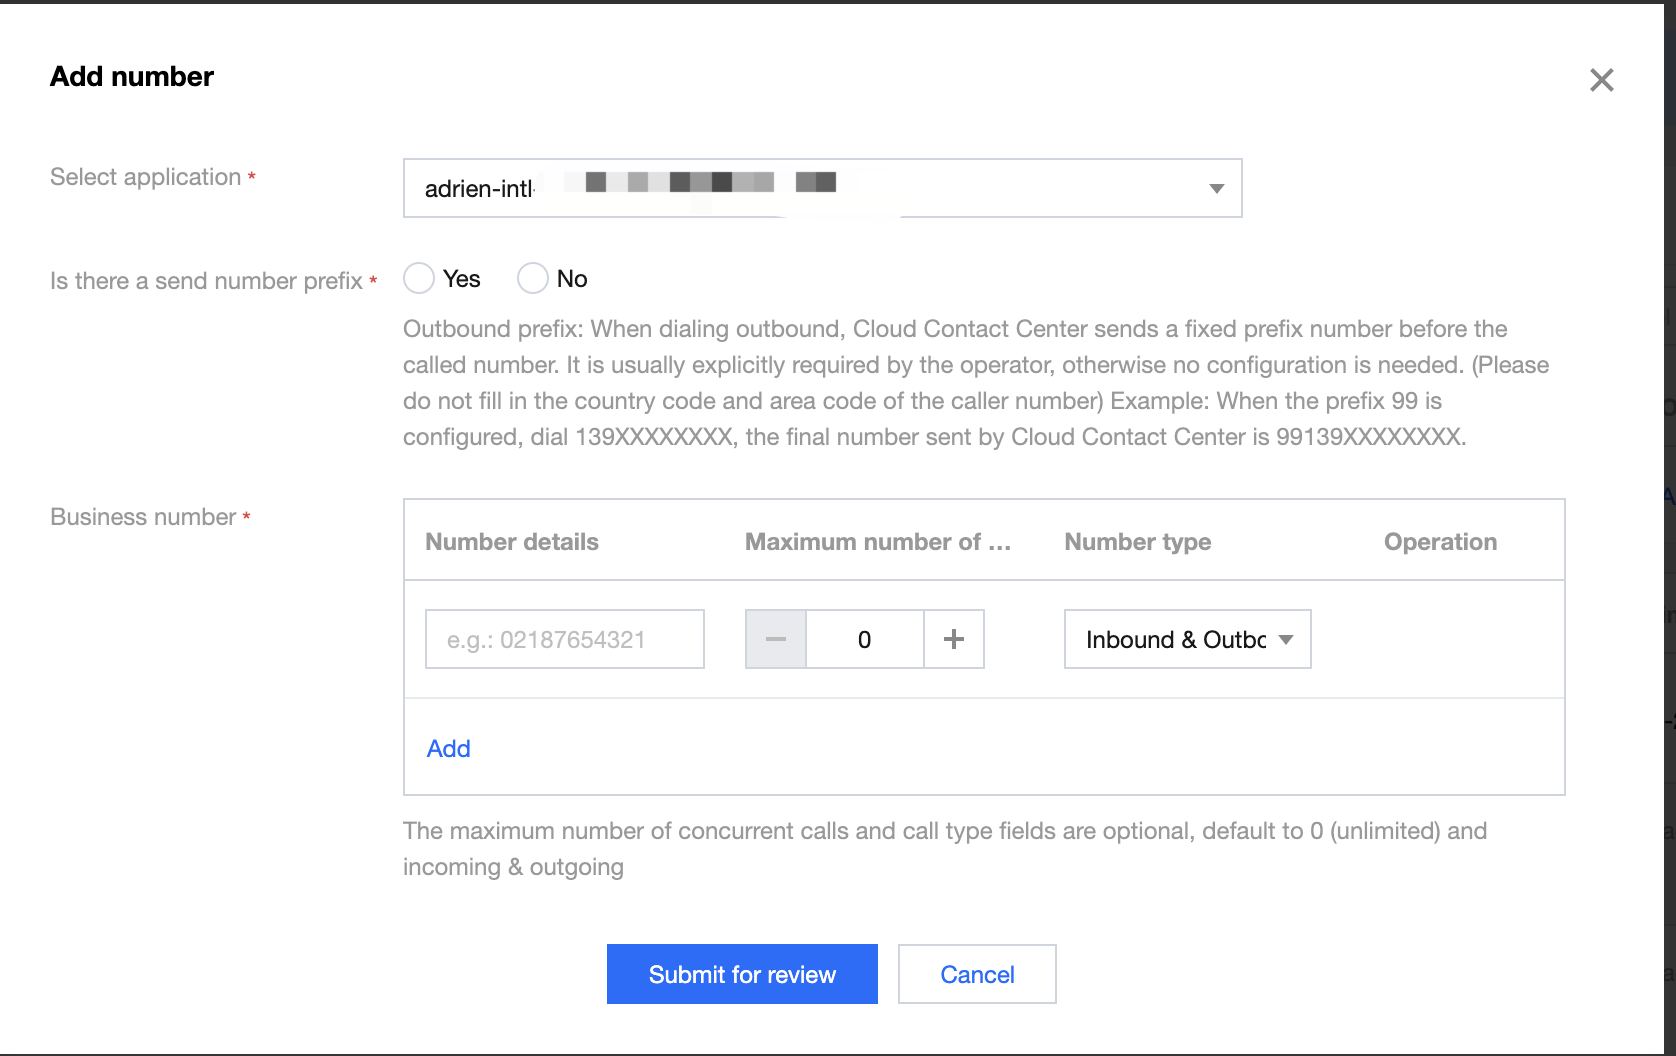Viewport: 1676px width, 1056px height.
Task: Decrease maximum concurrent calls with minus icon
Action: (775, 639)
